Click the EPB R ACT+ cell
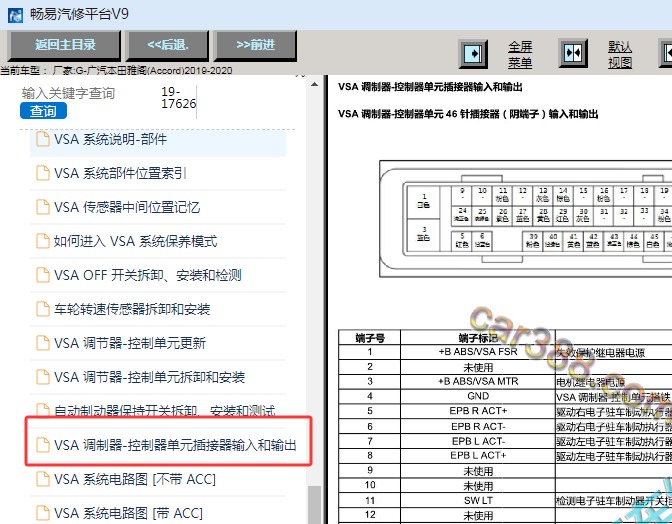This screenshot has height=524, width=672. pos(478,411)
